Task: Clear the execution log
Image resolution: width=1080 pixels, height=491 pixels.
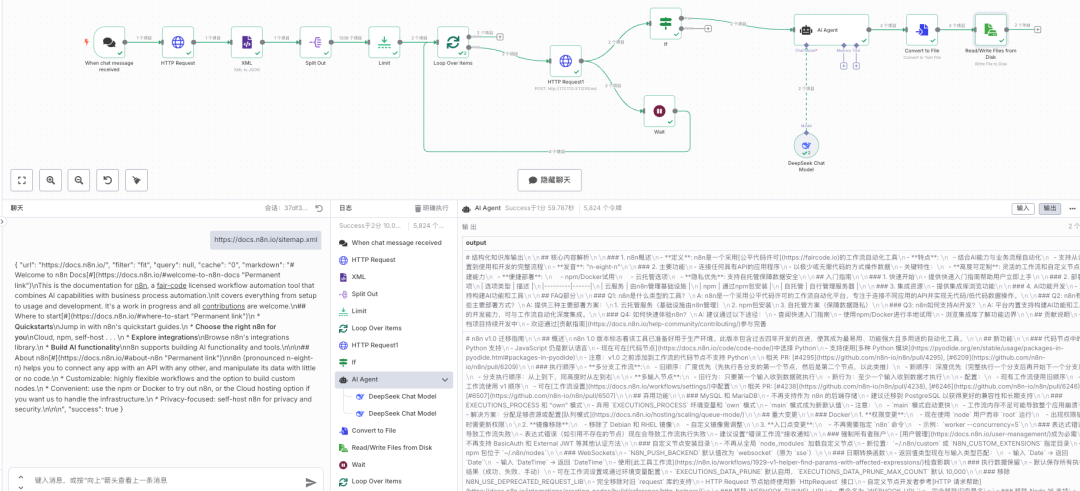Action: [x=431, y=208]
